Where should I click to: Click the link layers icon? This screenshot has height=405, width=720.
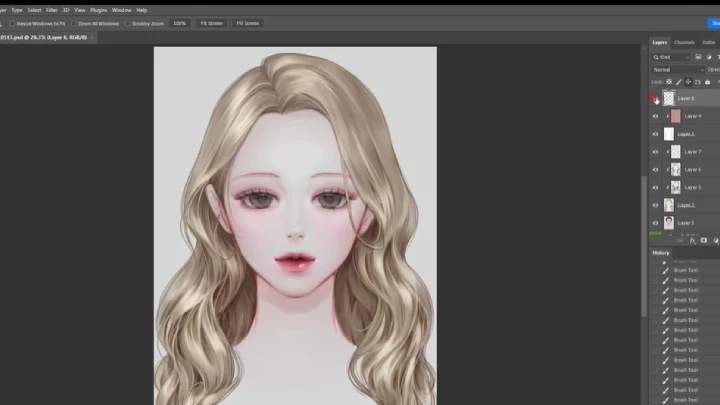click(x=680, y=240)
